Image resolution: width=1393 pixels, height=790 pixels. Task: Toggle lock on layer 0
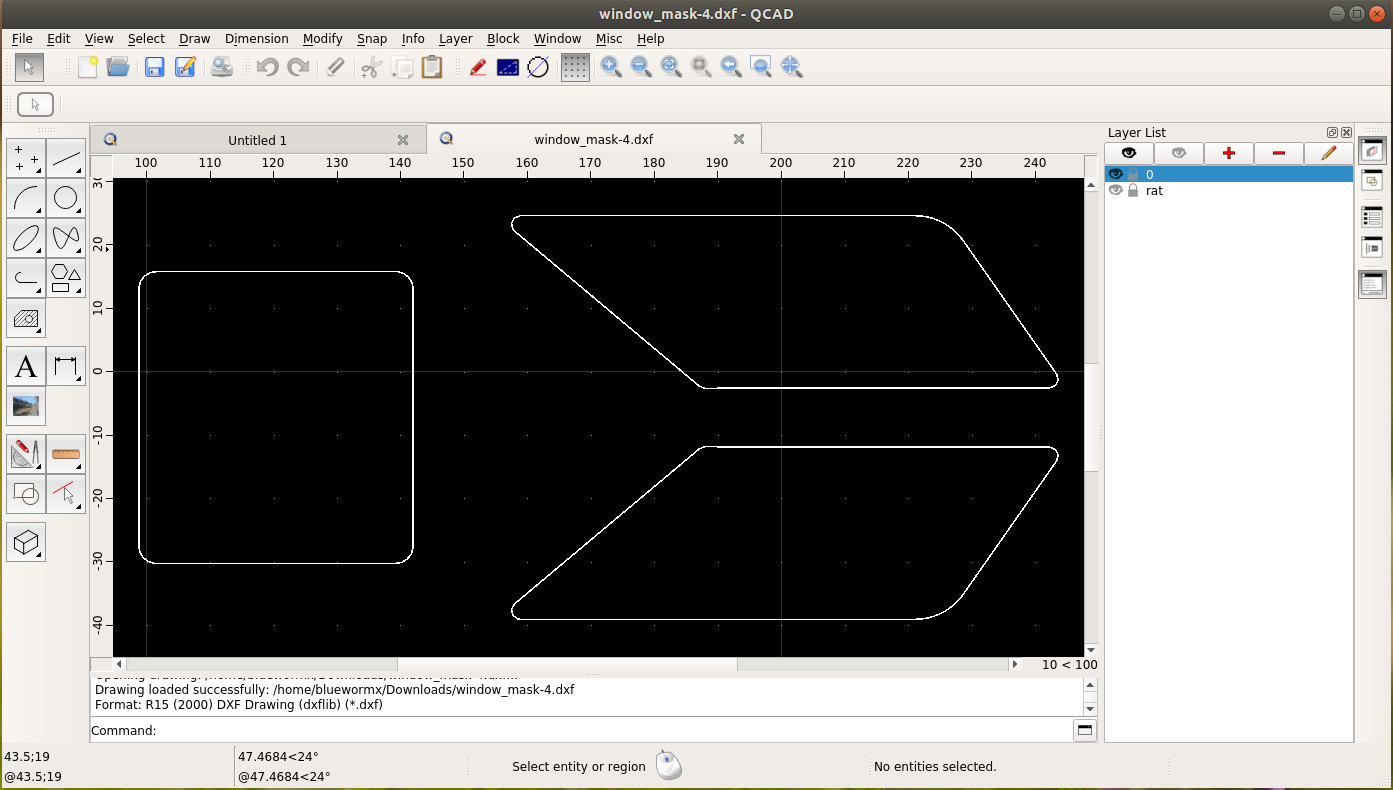[x=1133, y=174]
